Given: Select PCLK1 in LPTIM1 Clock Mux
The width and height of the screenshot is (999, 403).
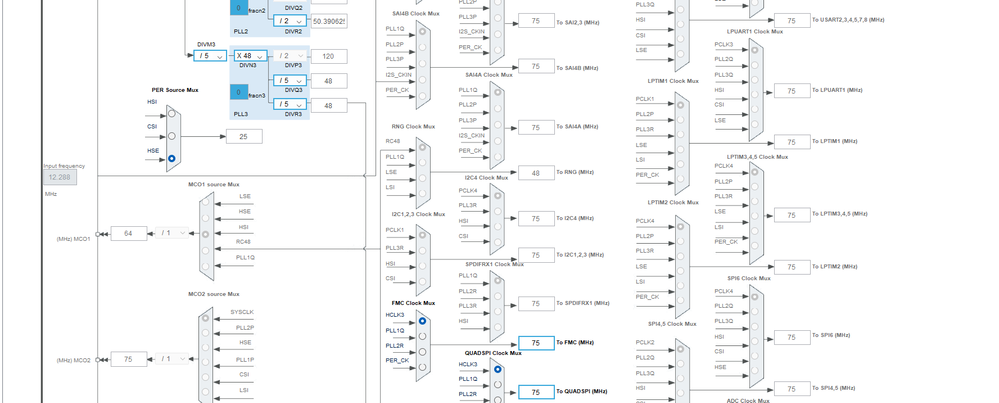Looking at the screenshot, I should pyautogui.click(x=682, y=104).
